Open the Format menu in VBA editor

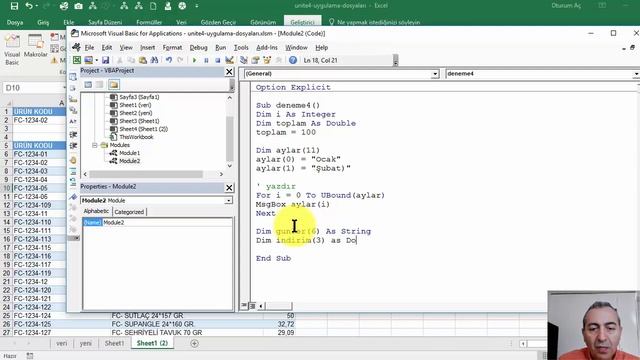[x=172, y=48]
